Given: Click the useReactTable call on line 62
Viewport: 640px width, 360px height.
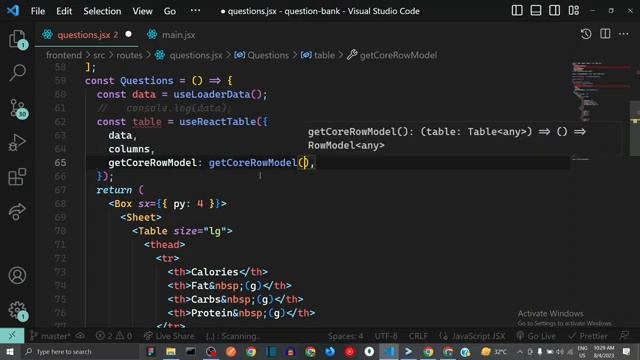Looking at the screenshot, I should coord(218,122).
